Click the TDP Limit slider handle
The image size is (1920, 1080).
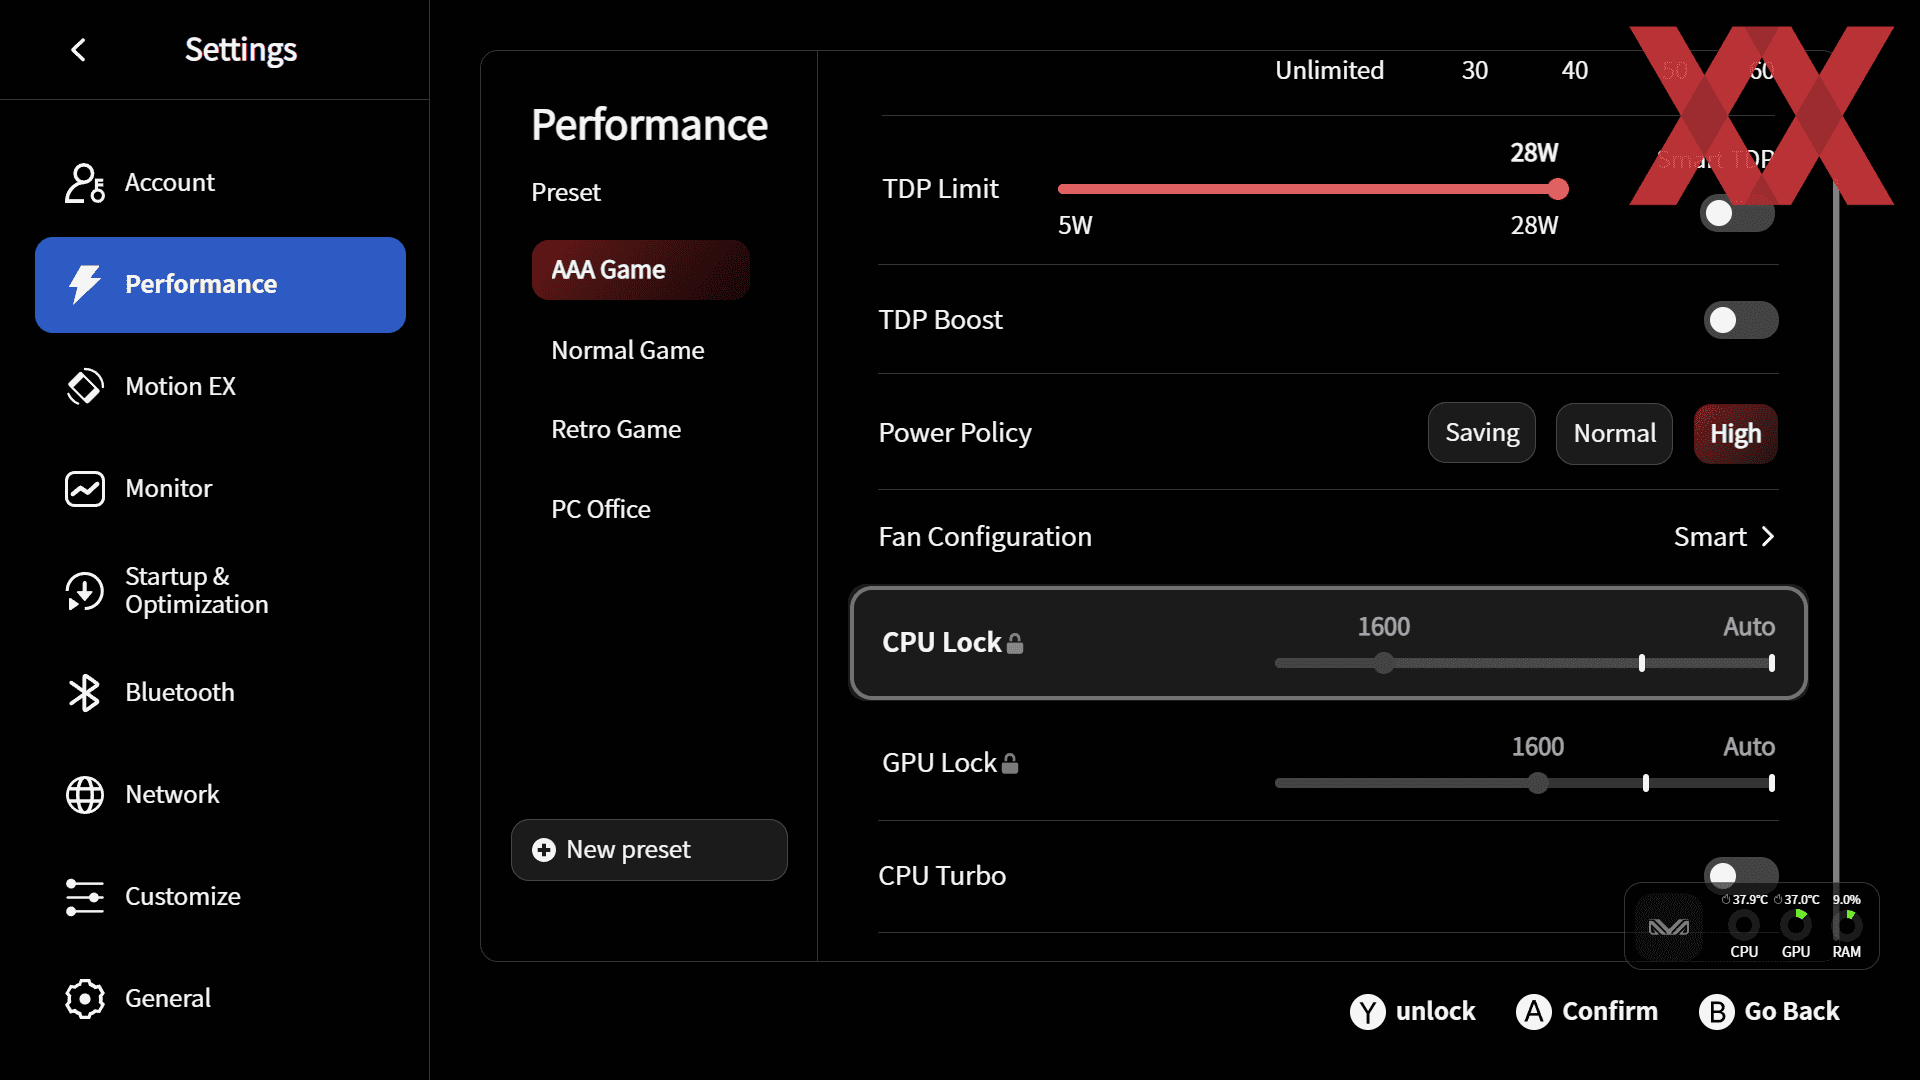pos(1558,189)
